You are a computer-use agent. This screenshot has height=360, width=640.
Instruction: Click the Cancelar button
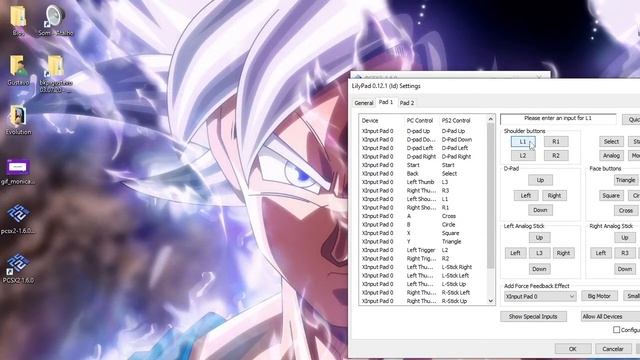(613, 349)
